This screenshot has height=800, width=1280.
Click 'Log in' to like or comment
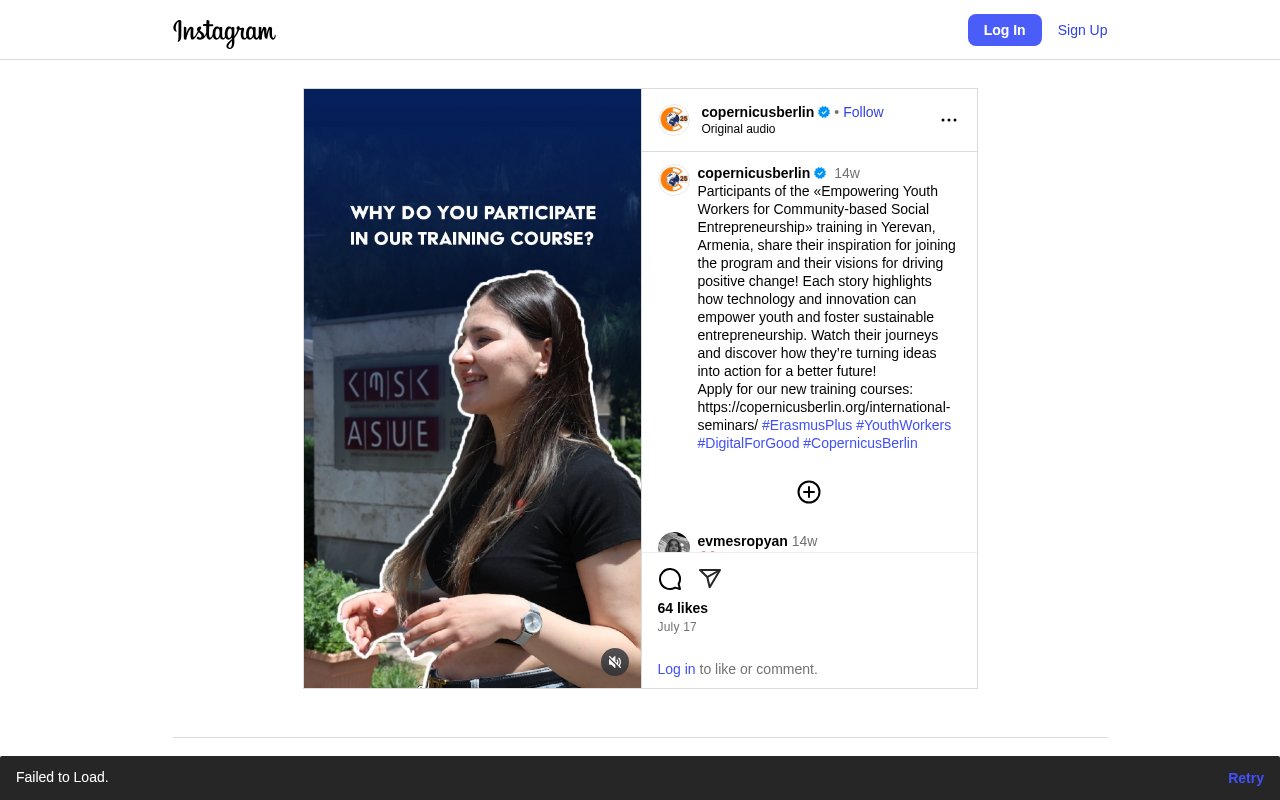[676, 669]
